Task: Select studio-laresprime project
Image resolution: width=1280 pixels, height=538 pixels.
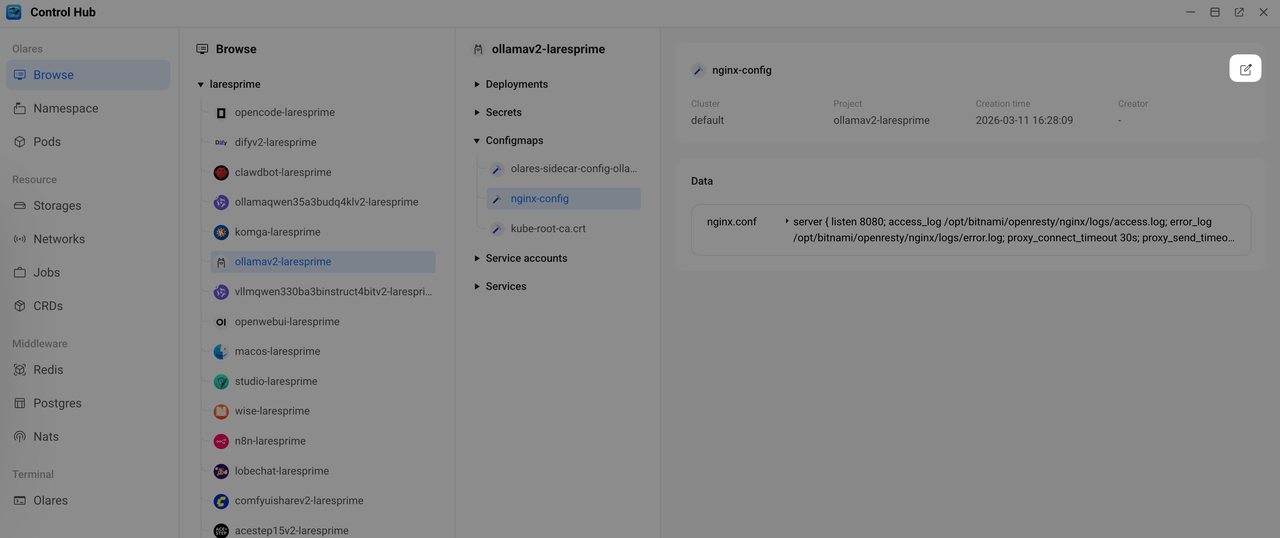Action: 323,381
